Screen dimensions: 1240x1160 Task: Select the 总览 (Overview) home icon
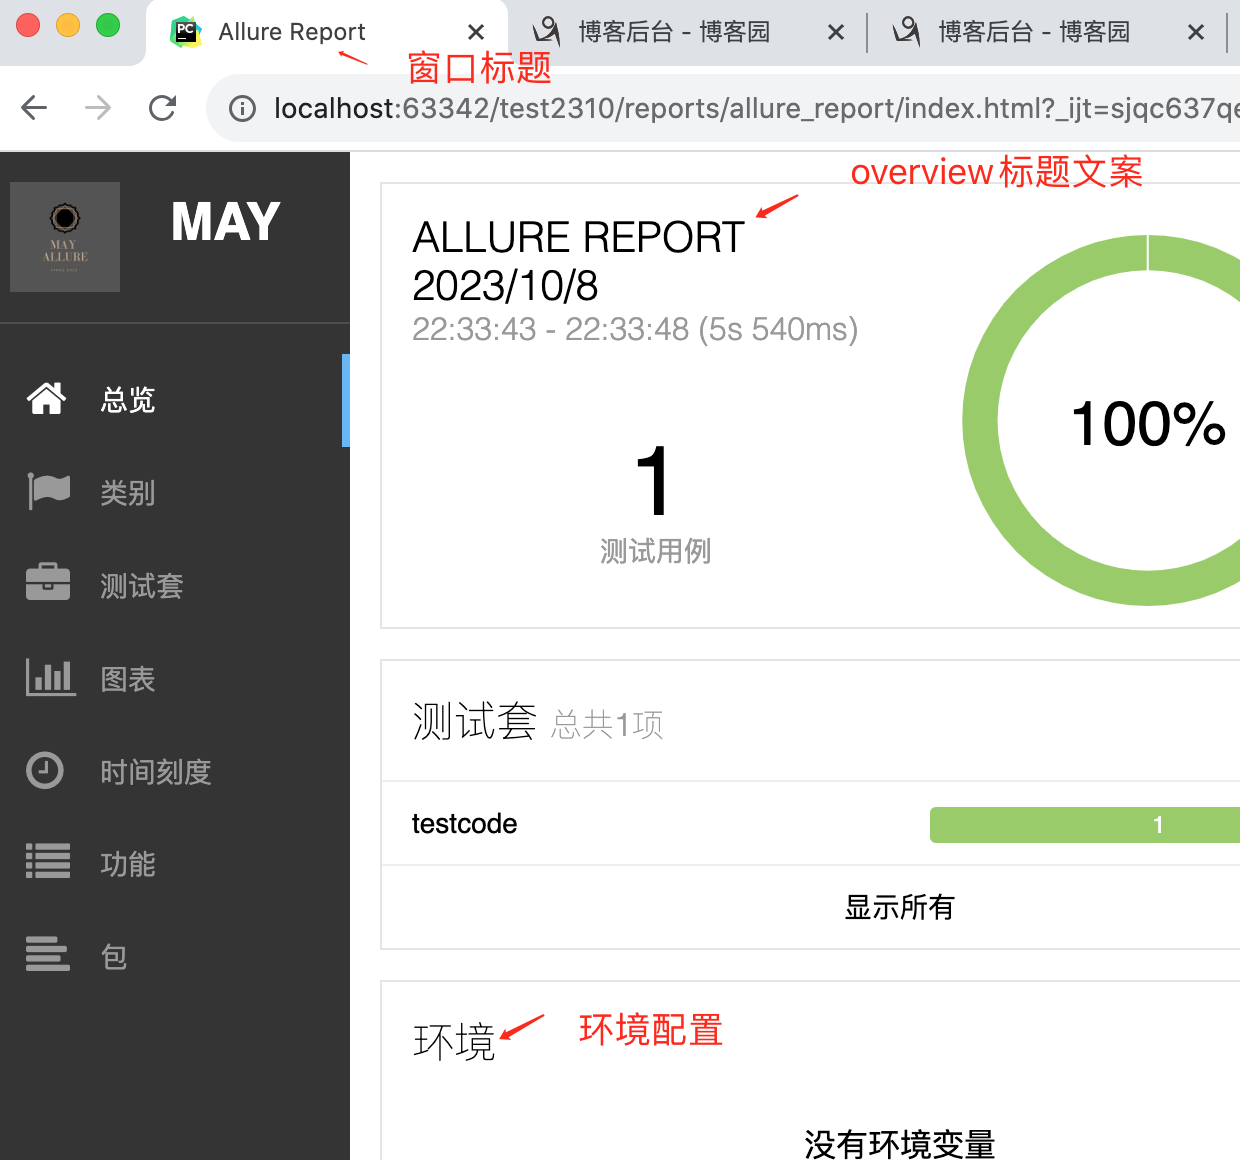tap(46, 398)
